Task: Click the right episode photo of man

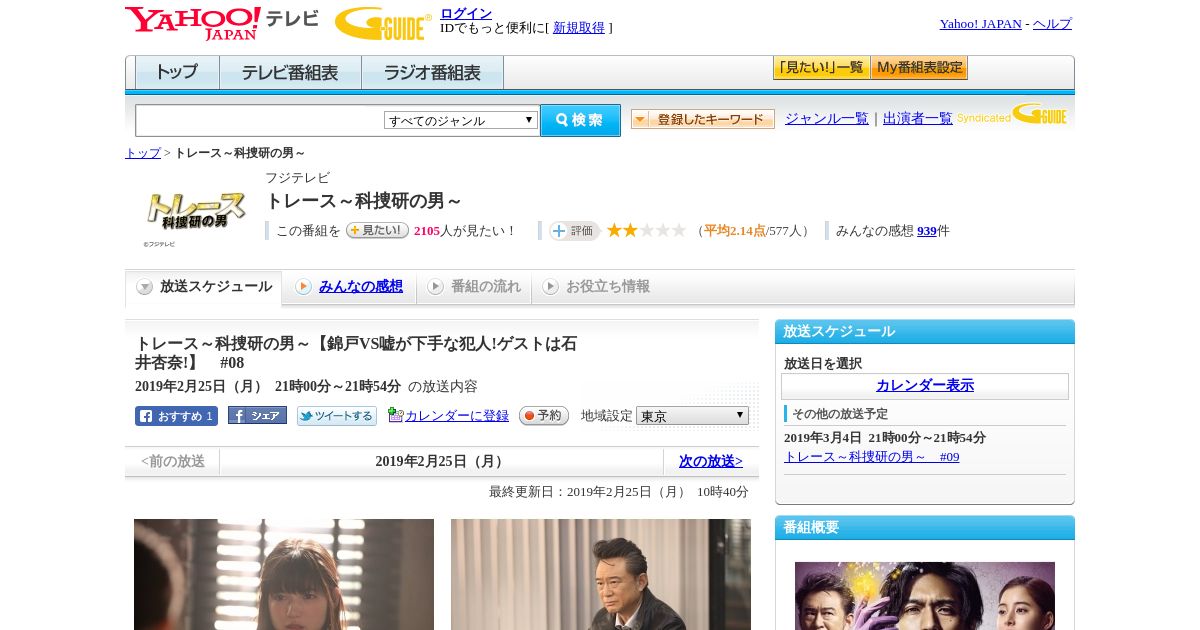Action: click(601, 574)
